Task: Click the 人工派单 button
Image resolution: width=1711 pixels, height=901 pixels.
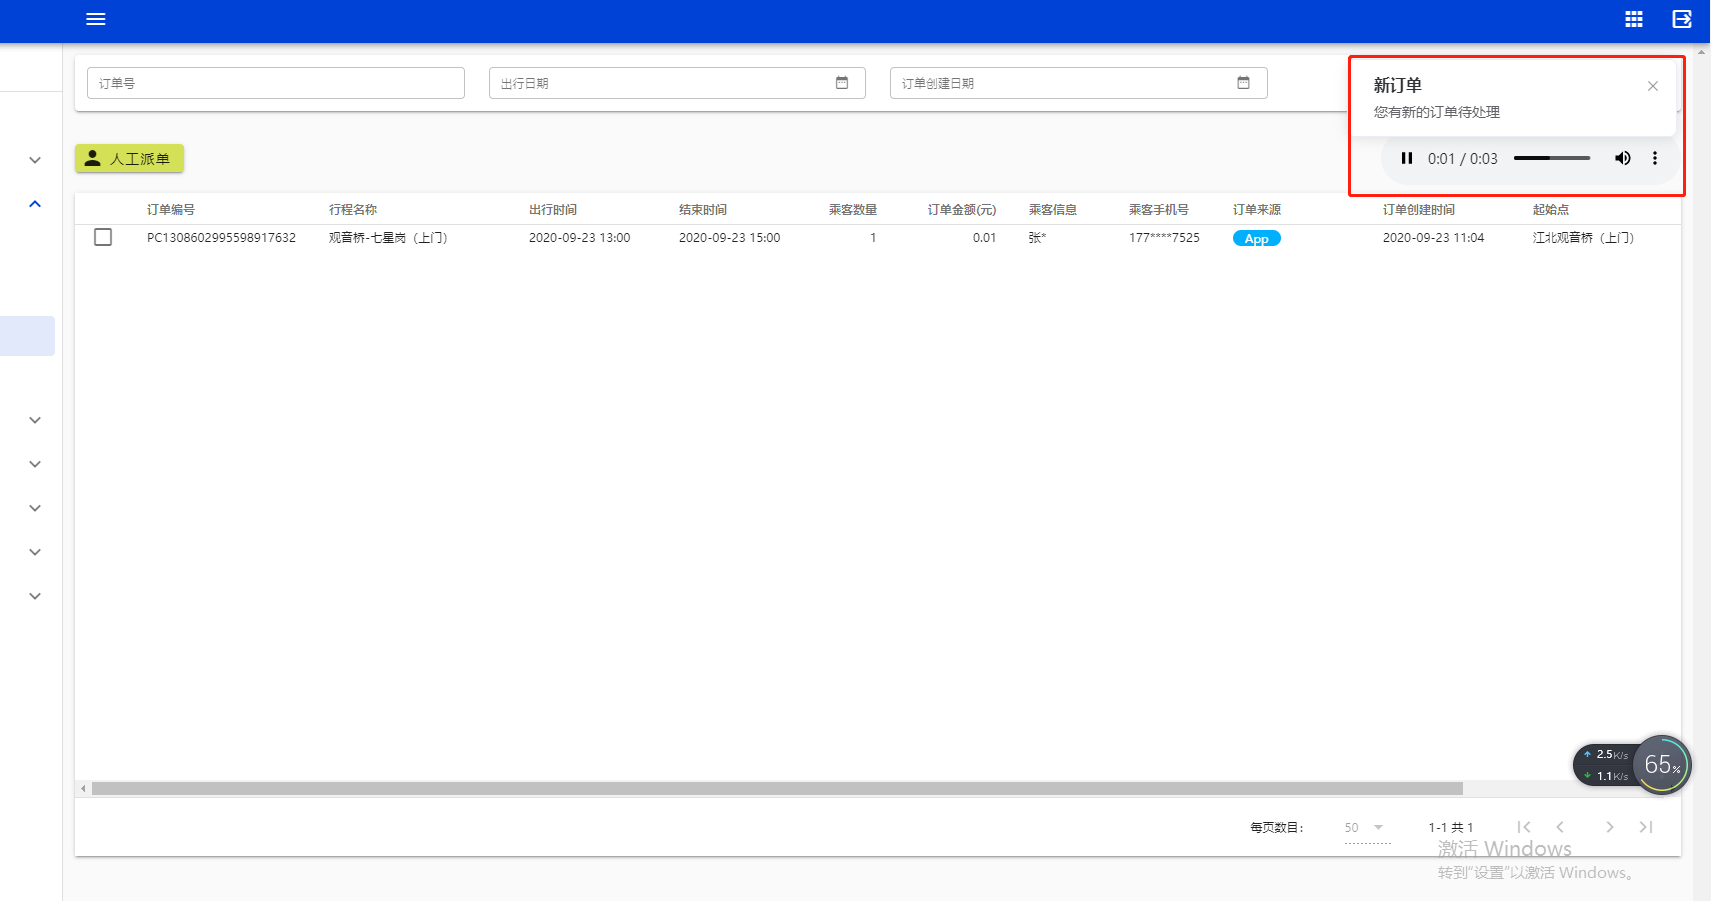Action: coord(129,158)
